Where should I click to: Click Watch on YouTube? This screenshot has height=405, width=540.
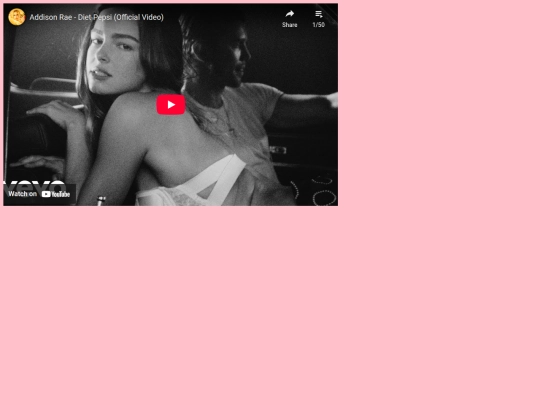coord(39,194)
